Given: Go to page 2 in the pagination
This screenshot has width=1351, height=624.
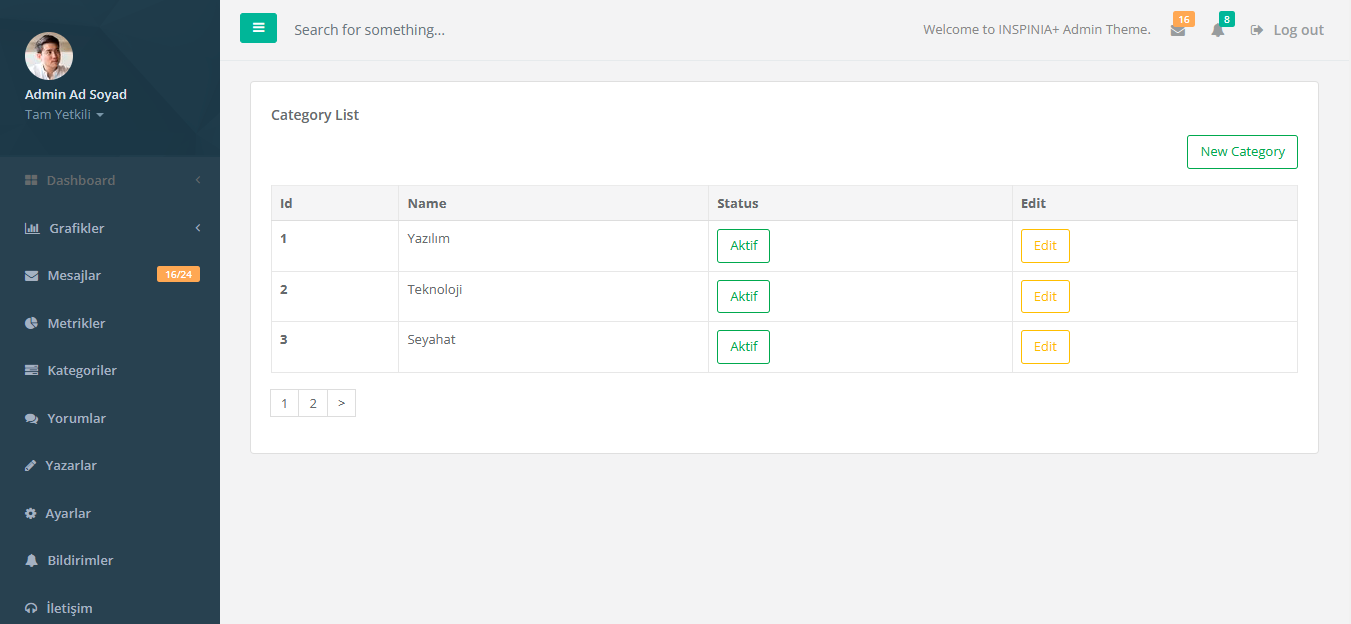Looking at the screenshot, I should [x=313, y=403].
